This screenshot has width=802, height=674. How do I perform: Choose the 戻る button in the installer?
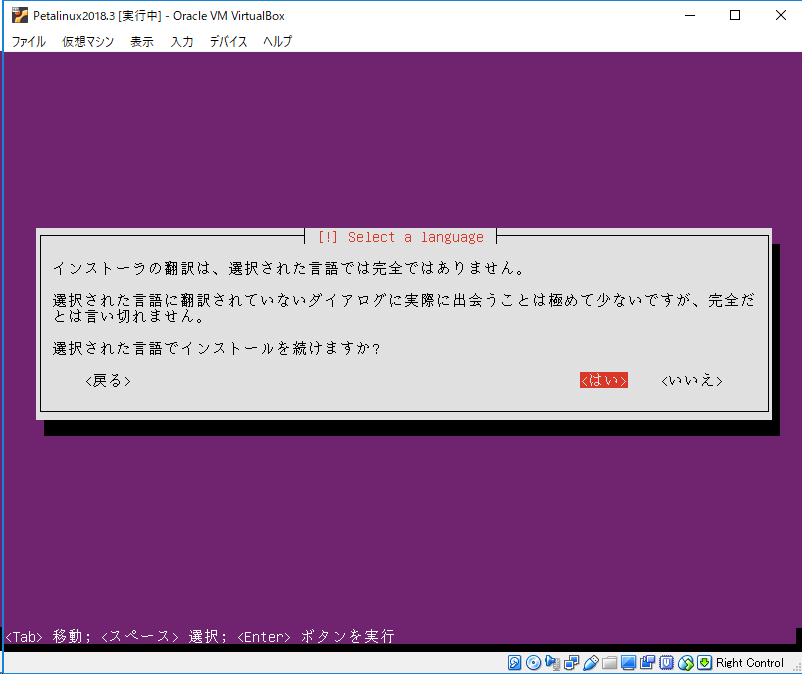[x=106, y=380]
